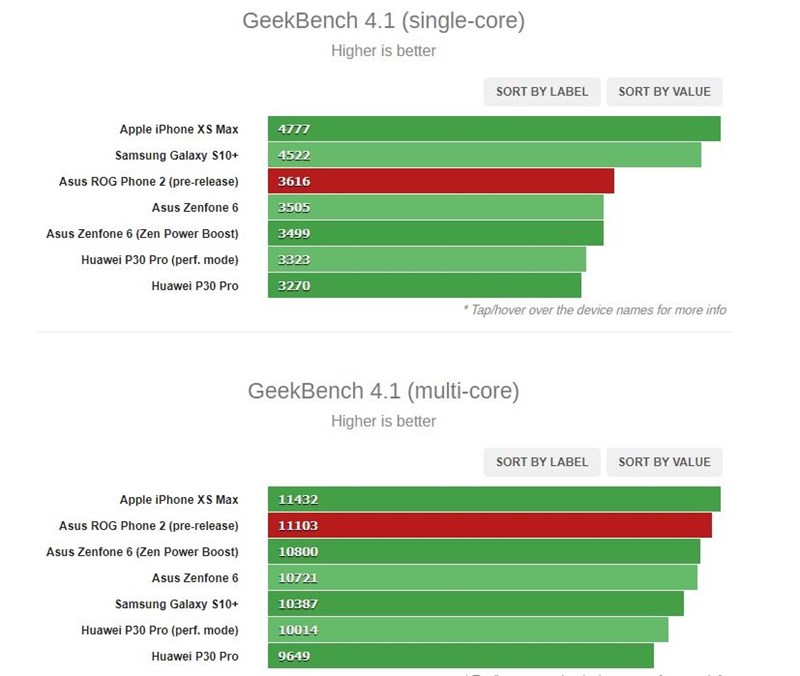Viewport: 800px width, 676px height.
Task: Click the red 3616 single-core bar
Action: 440,181
